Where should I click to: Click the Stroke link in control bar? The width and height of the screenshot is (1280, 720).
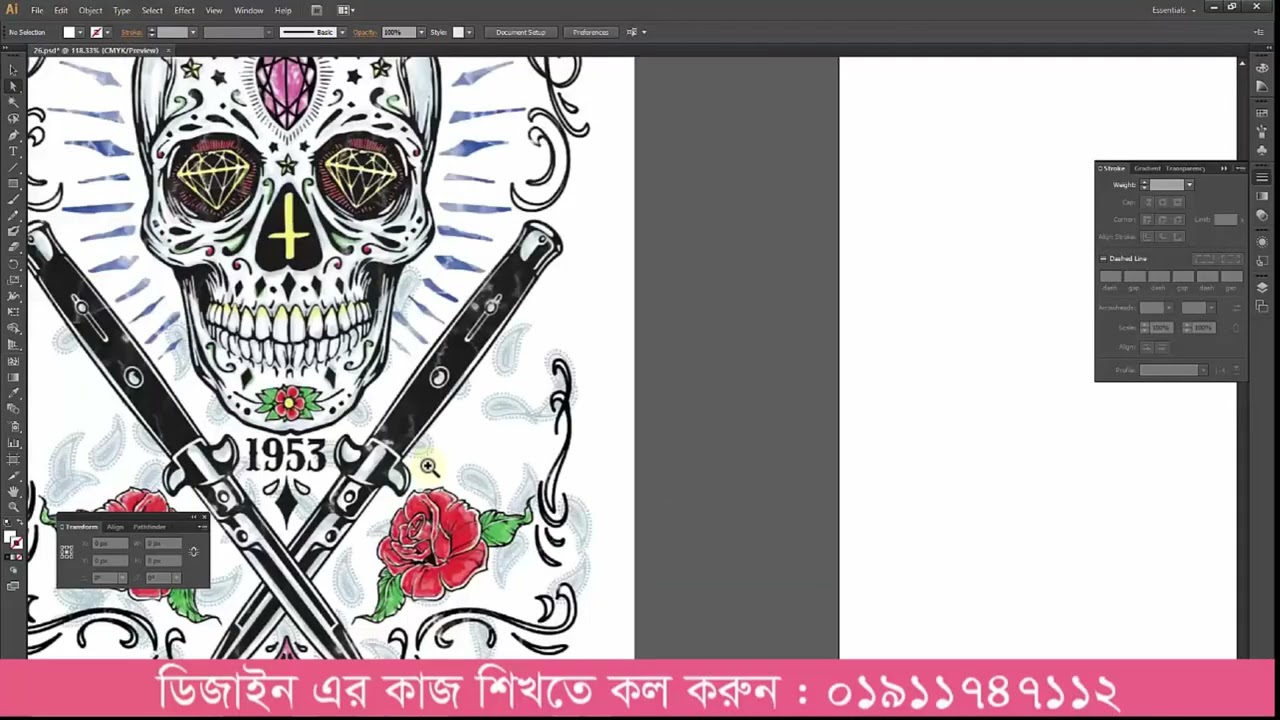[132, 32]
